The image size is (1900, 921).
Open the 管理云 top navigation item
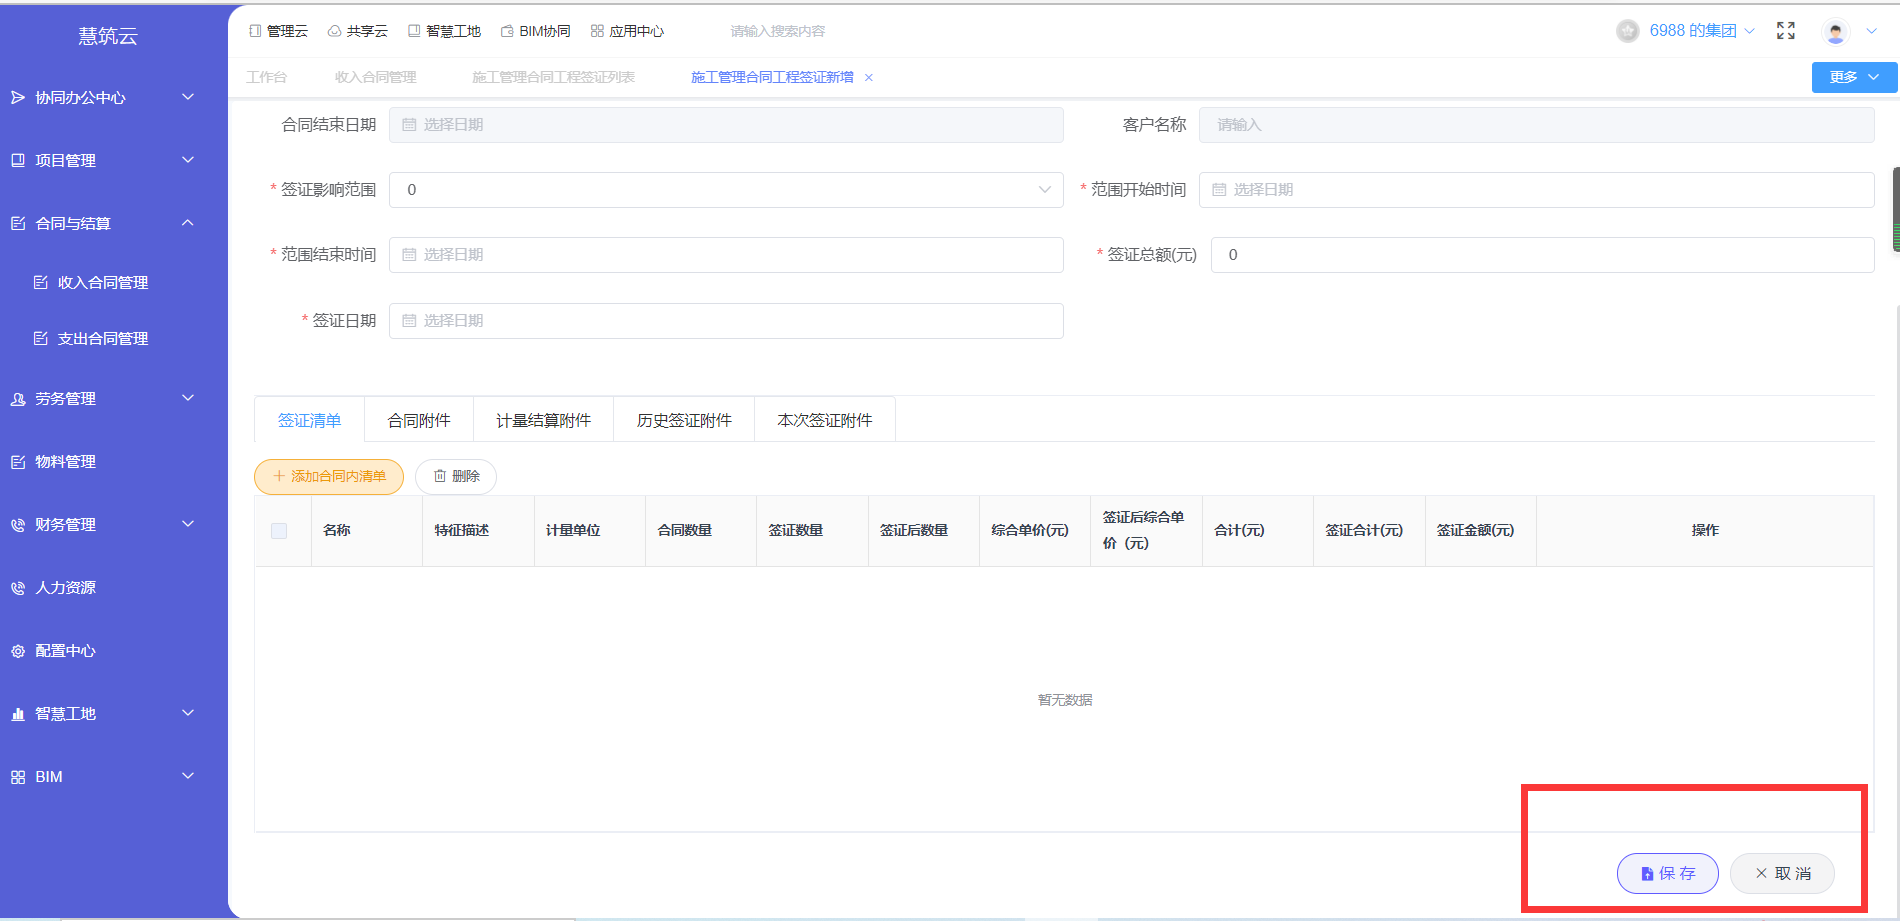click(278, 31)
